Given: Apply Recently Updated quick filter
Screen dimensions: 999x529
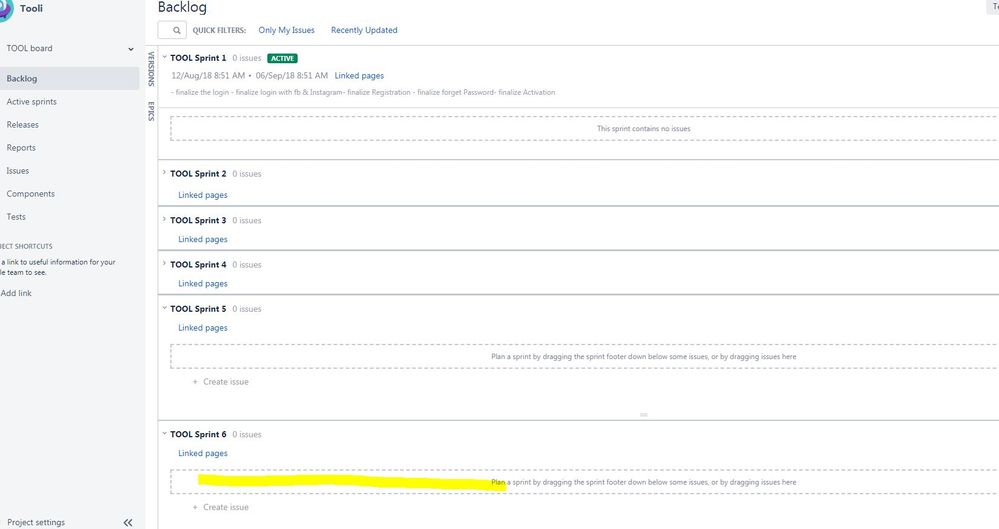Looking at the screenshot, I should 364,30.
